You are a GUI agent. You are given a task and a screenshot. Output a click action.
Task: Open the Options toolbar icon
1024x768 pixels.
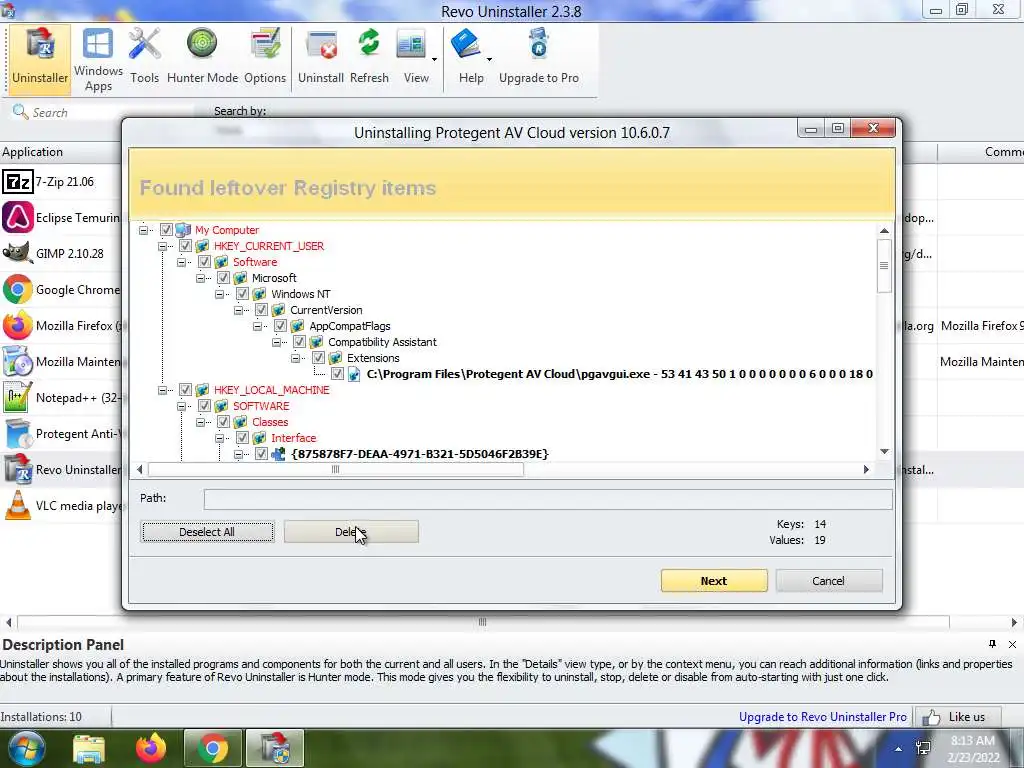coord(265,57)
